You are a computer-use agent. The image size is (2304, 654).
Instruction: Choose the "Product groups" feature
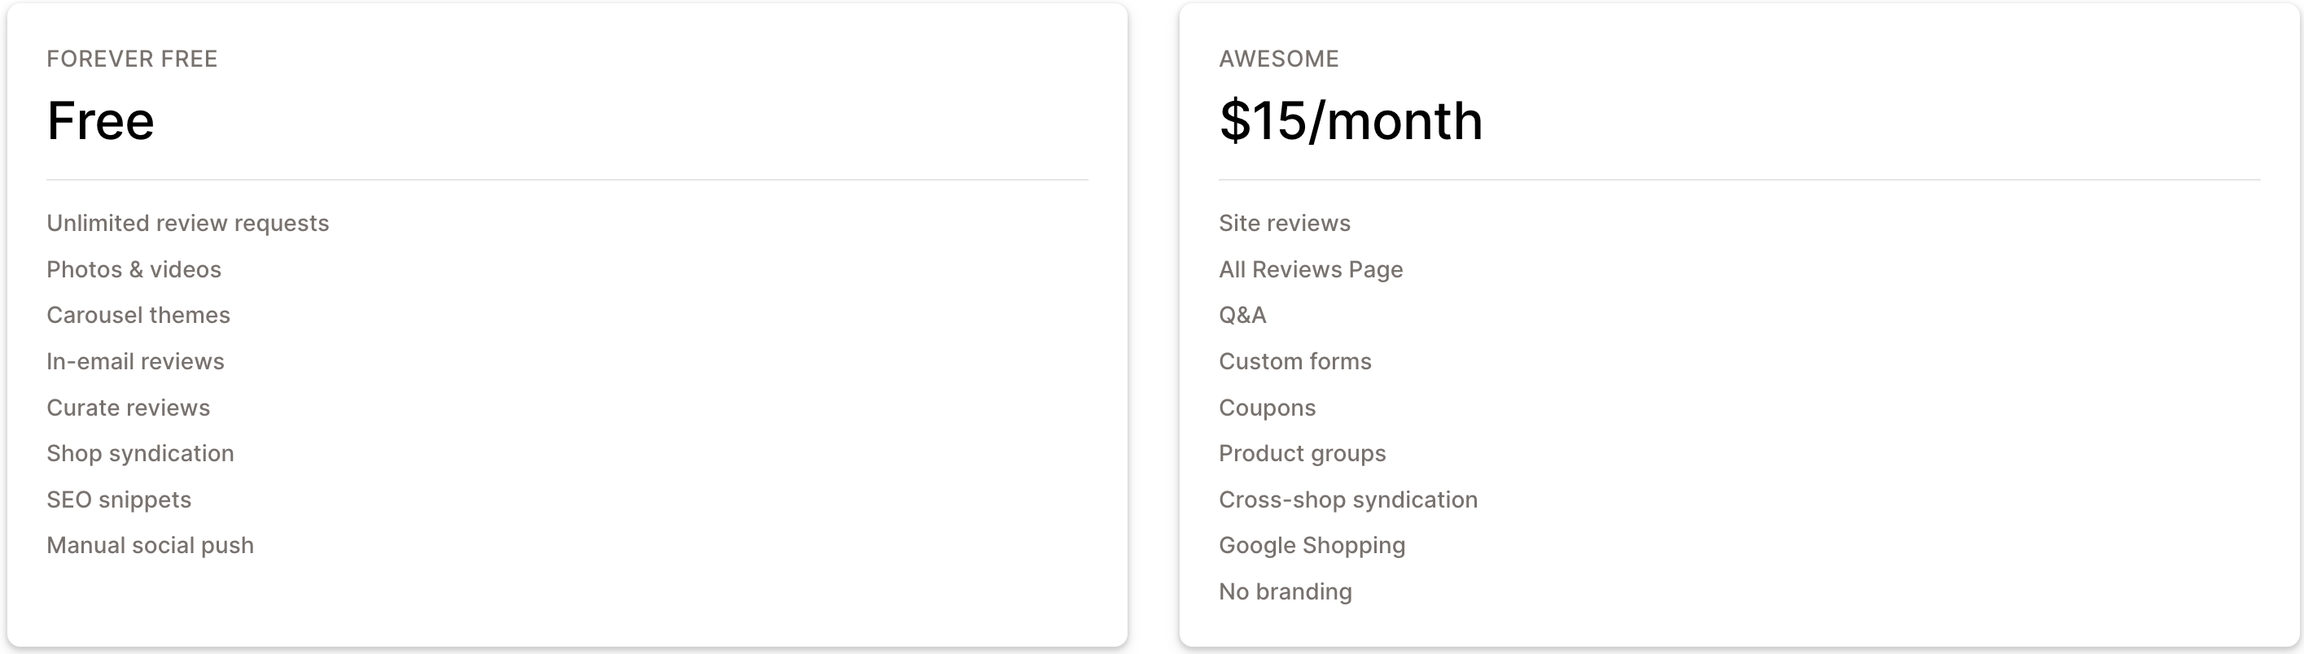pyautogui.click(x=1301, y=453)
